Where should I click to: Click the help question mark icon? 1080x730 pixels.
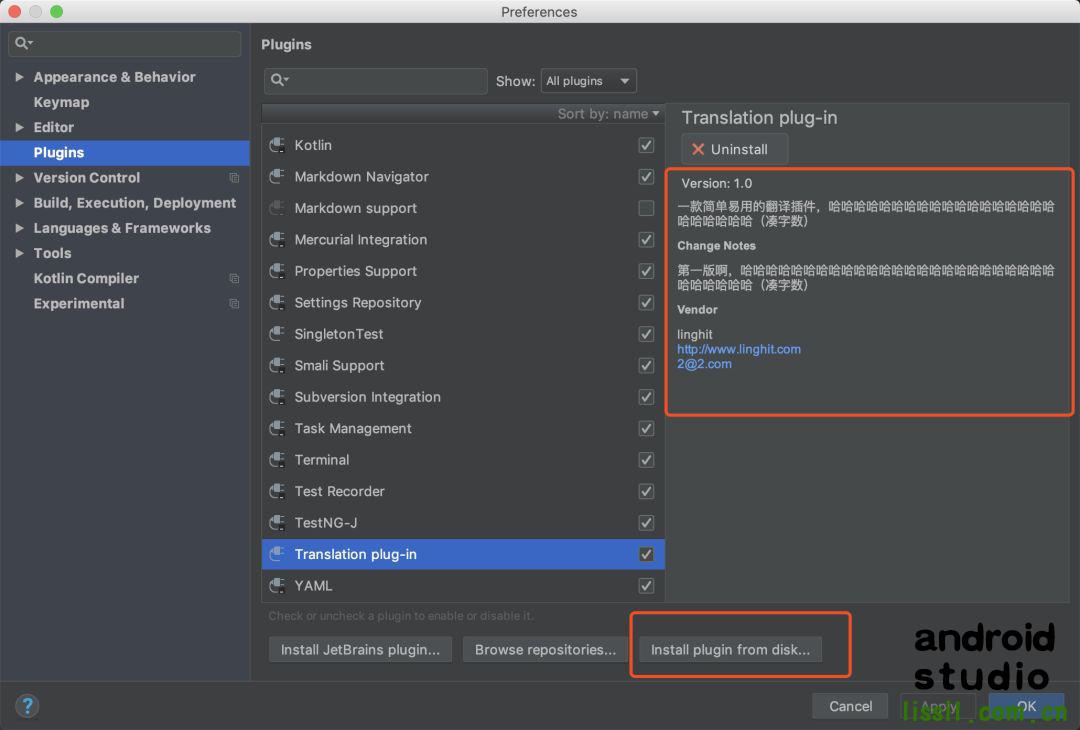coord(27,706)
